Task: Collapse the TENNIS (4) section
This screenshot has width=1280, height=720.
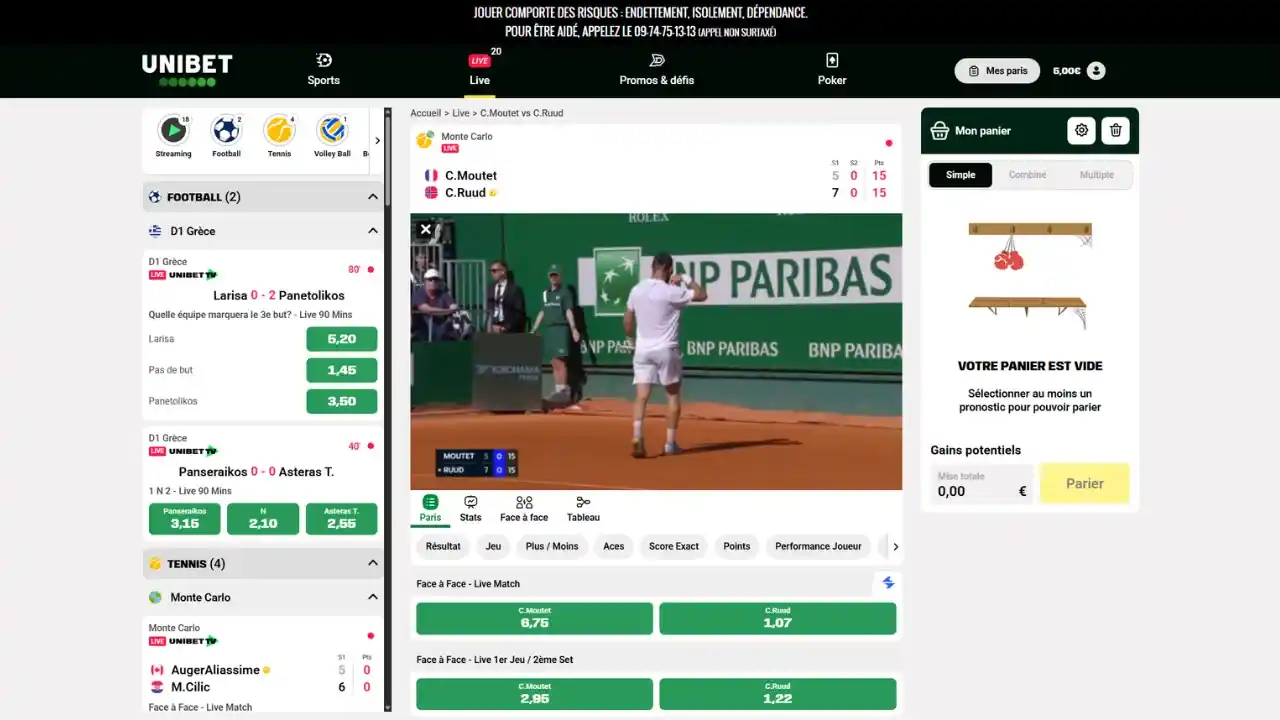Action: click(x=373, y=563)
